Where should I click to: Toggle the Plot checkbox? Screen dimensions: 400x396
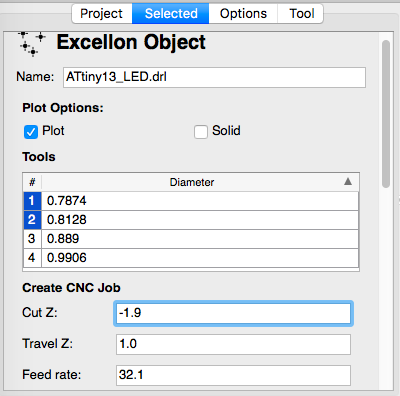tap(31, 131)
